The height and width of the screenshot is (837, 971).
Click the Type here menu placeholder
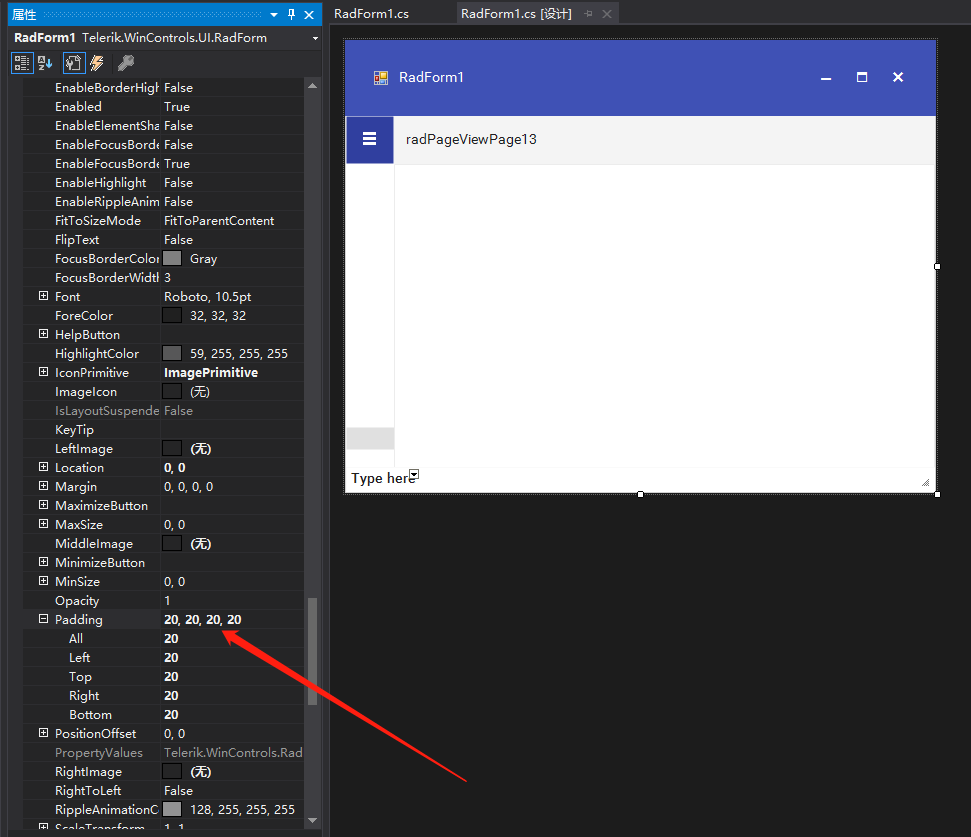click(382, 479)
